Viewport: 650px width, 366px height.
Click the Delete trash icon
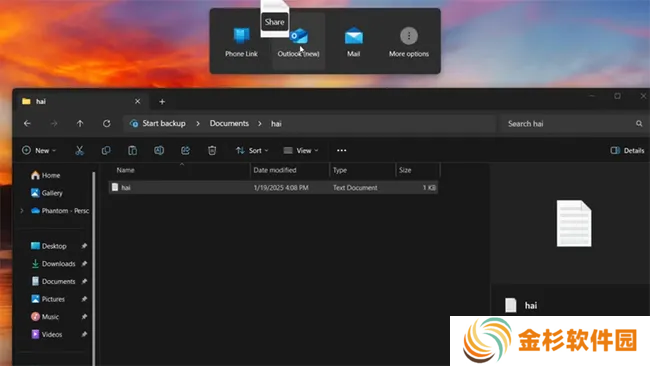pos(212,150)
